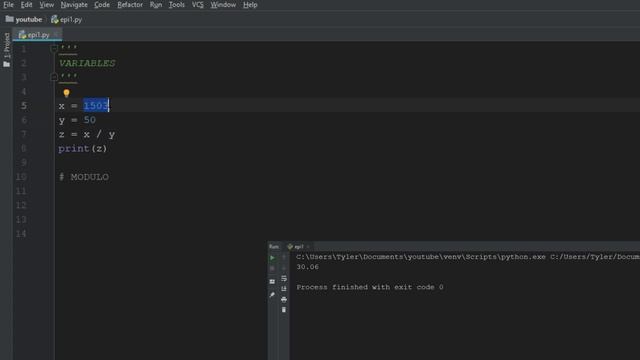Click the 30.06 output value
Viewport: 640px width, 360px height.
click(x=307, y=267)
